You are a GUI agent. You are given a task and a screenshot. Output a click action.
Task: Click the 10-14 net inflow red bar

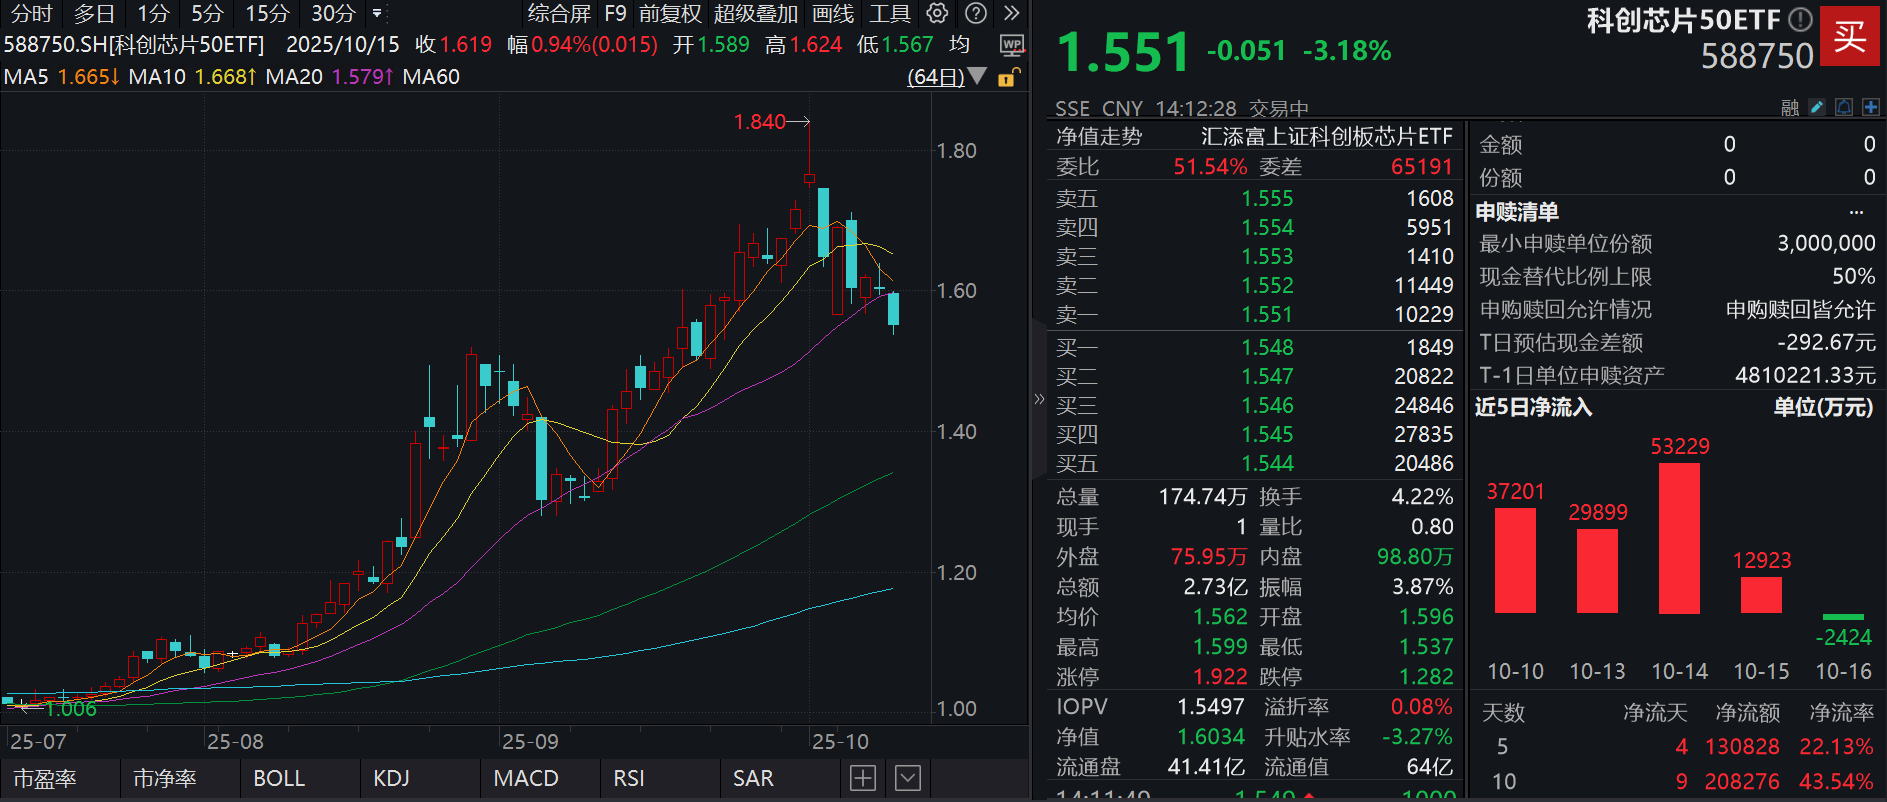point(1679,538)
